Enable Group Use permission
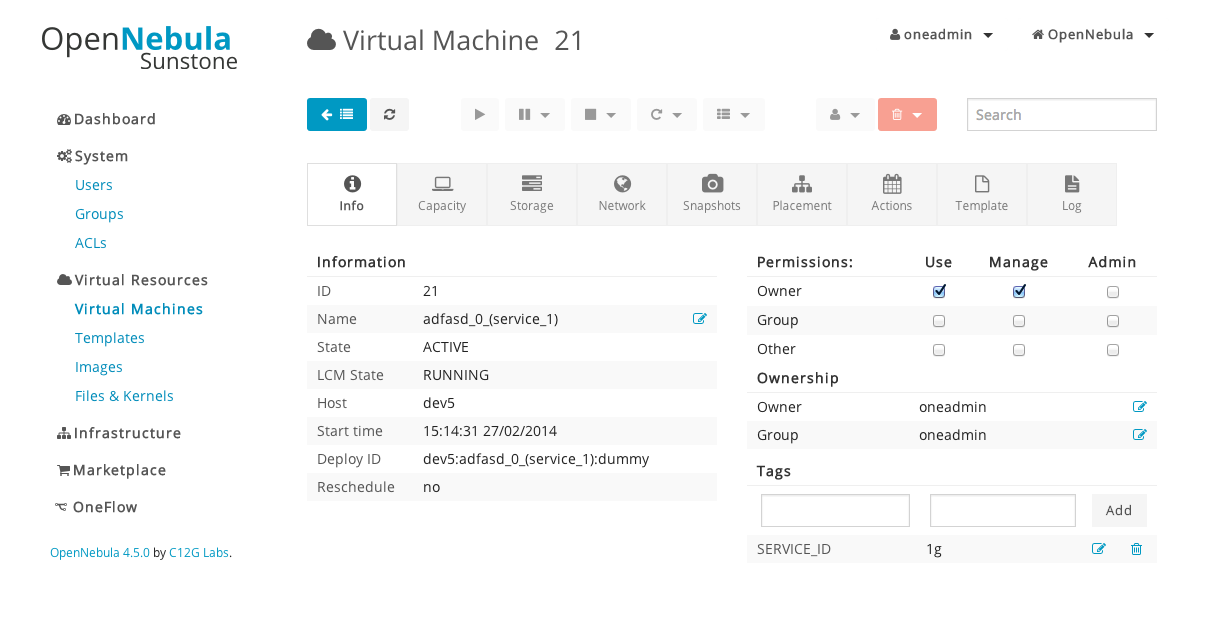 pyautogui.click(x=939, y=321)
